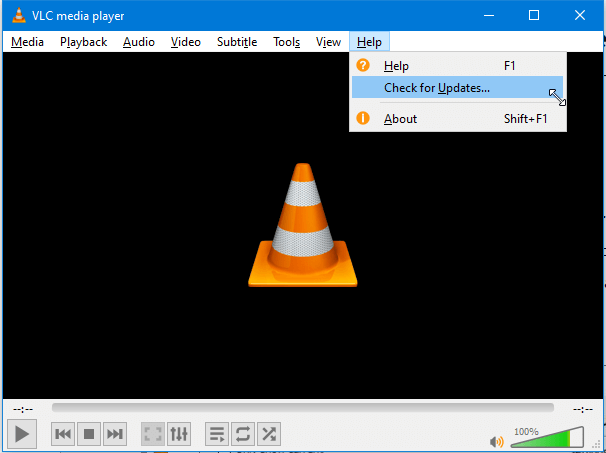Click the Play button
Image resolution: width=606 pixels, height=453 pixels.
(x=22, y=434)
